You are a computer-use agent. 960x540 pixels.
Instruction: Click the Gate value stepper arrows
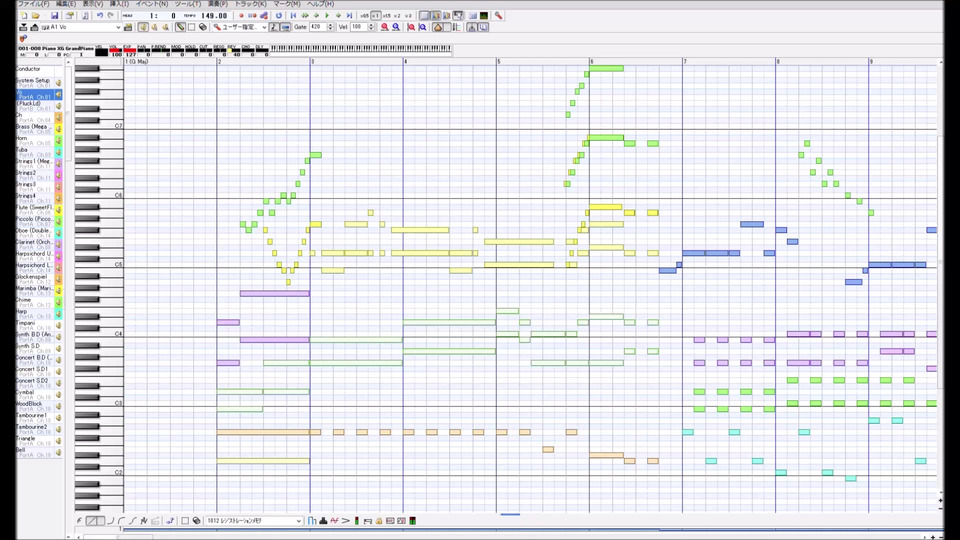330,27
